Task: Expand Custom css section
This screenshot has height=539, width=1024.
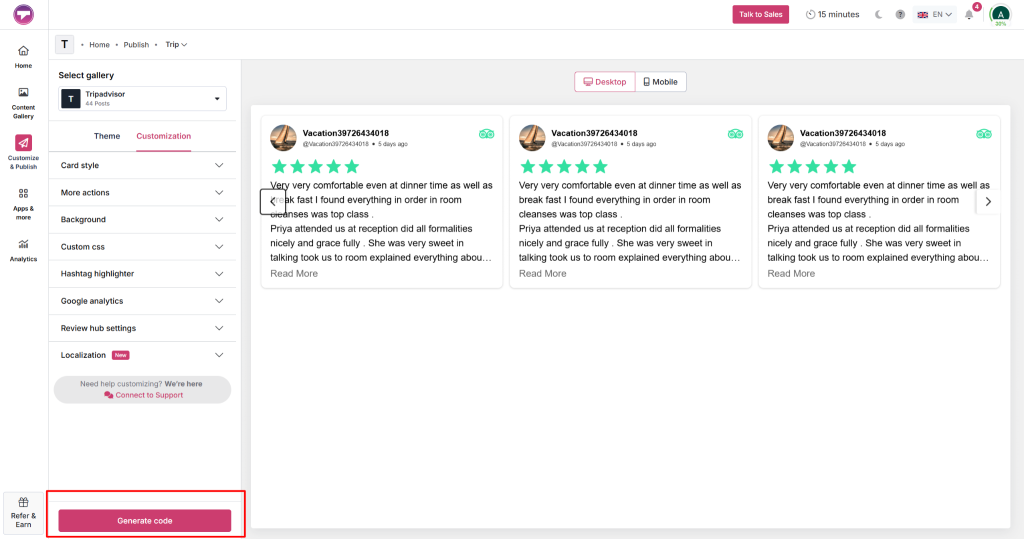Action: (x=142, y=247)
